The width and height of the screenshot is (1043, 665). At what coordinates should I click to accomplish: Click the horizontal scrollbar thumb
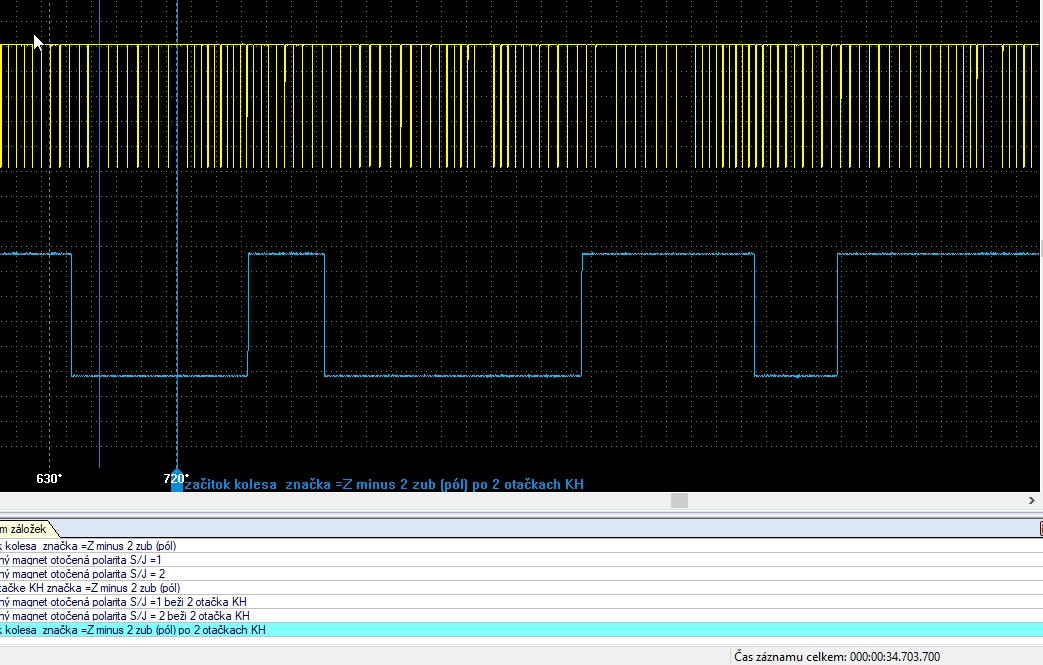point(679,501)
